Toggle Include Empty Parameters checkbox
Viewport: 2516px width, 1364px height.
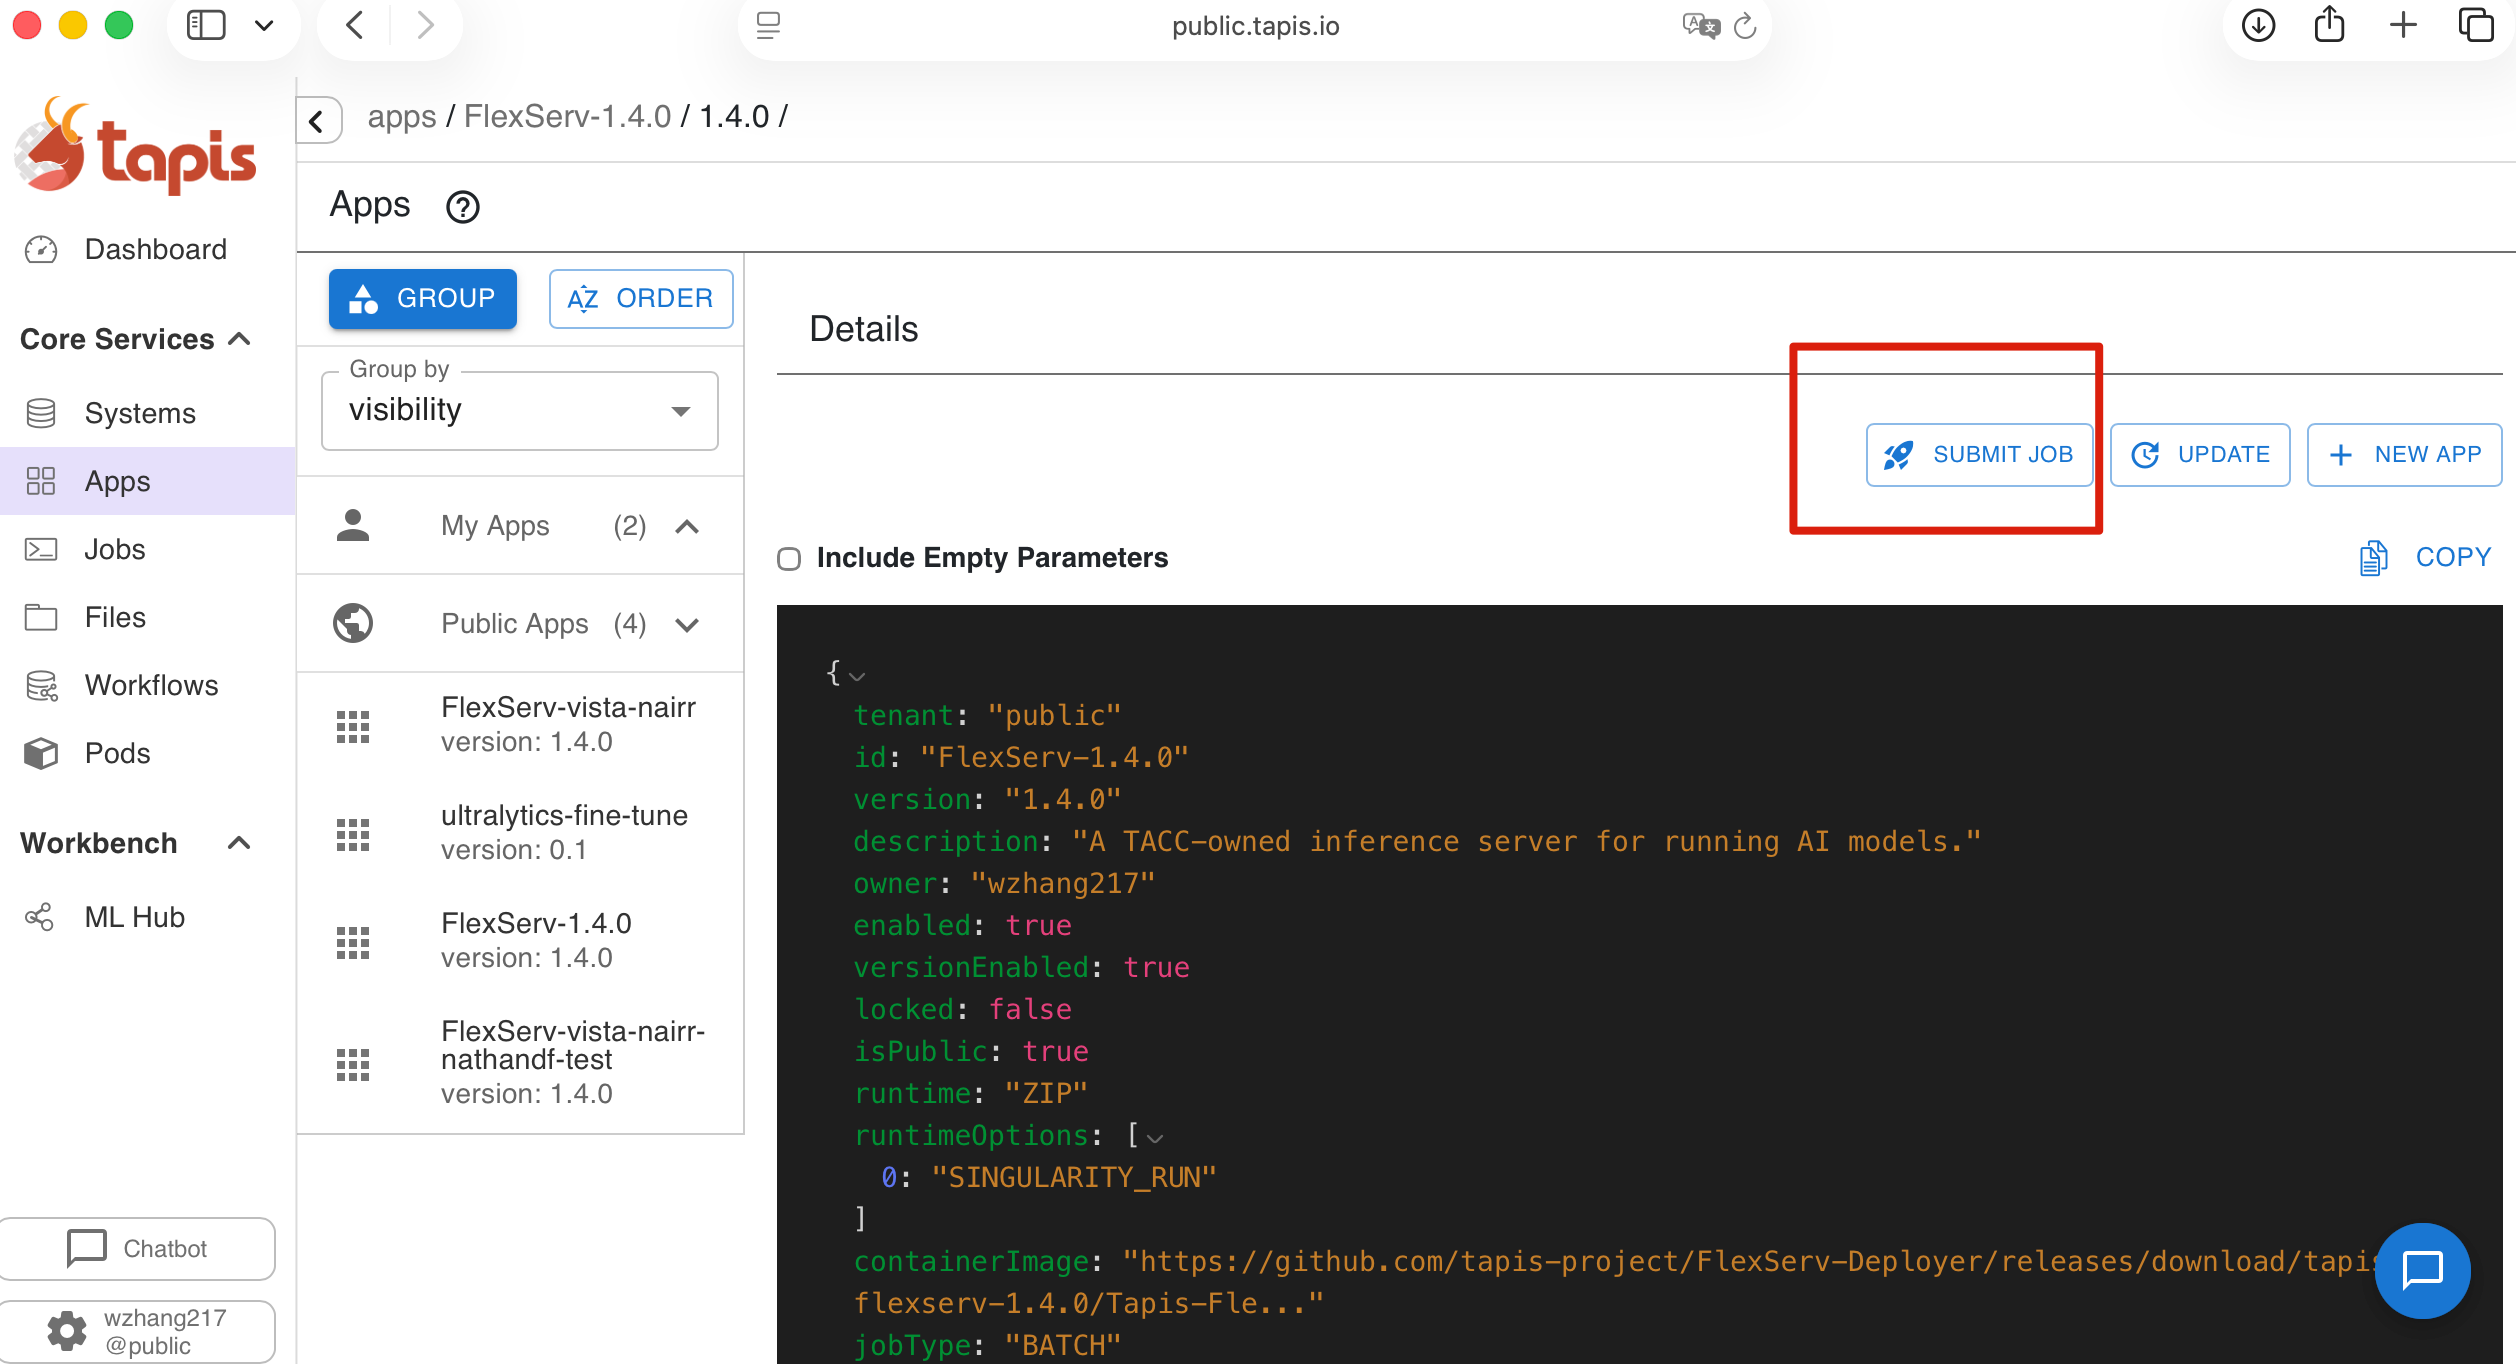click(x=789, y=558)
